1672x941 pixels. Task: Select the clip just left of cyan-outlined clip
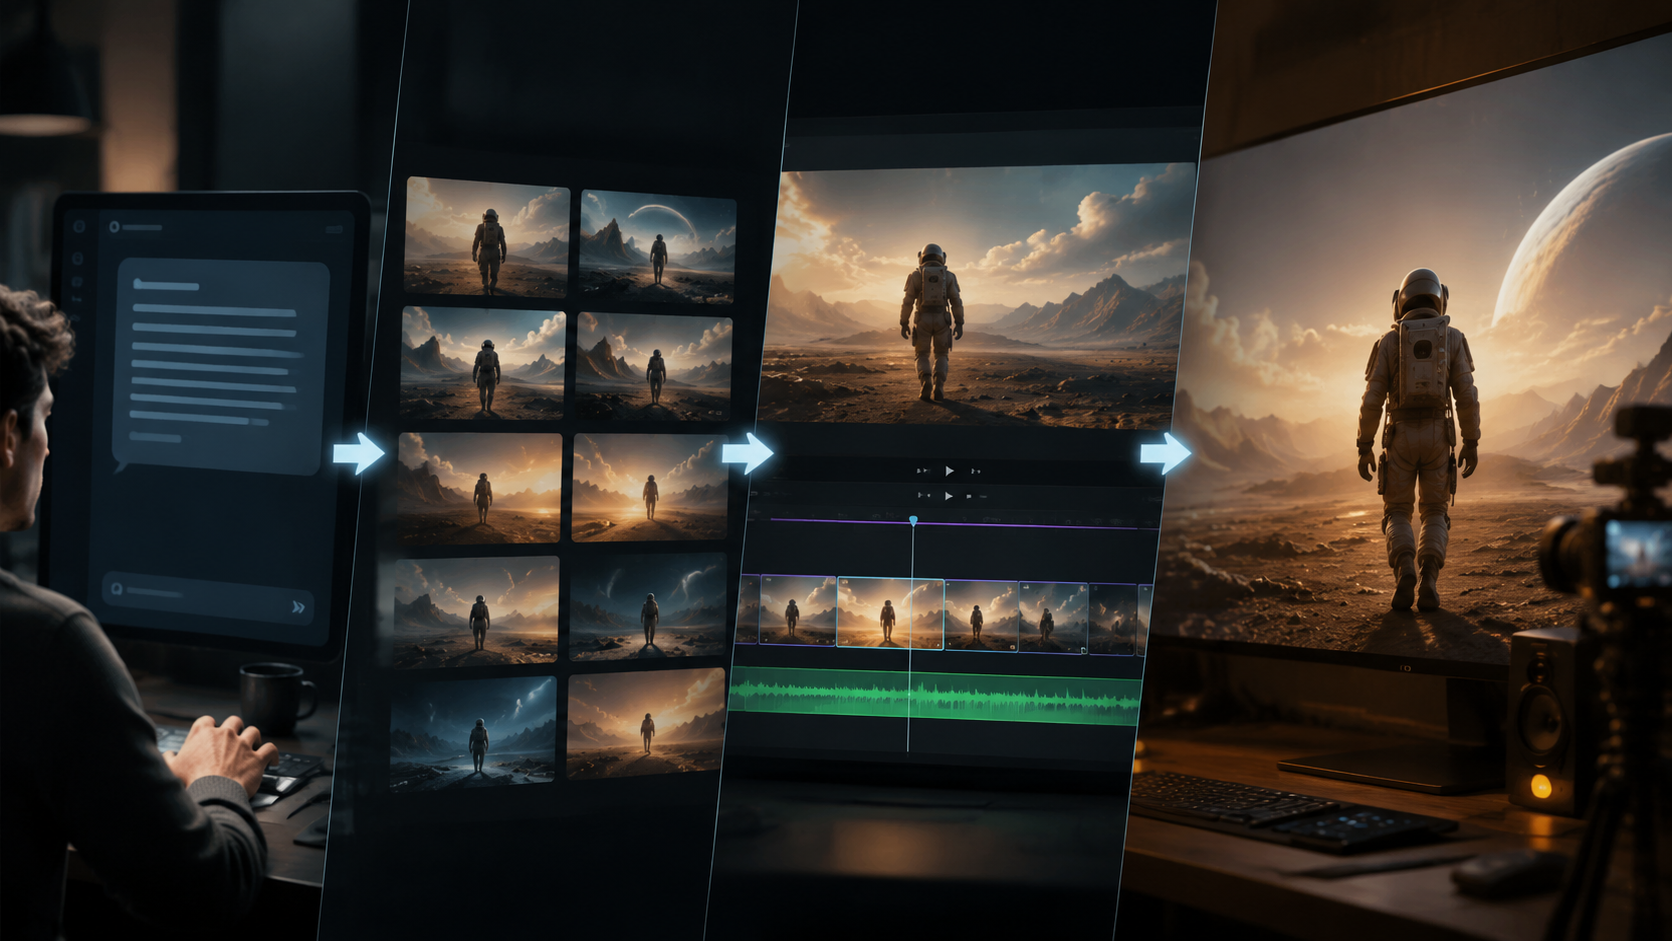tap(797, 610)
